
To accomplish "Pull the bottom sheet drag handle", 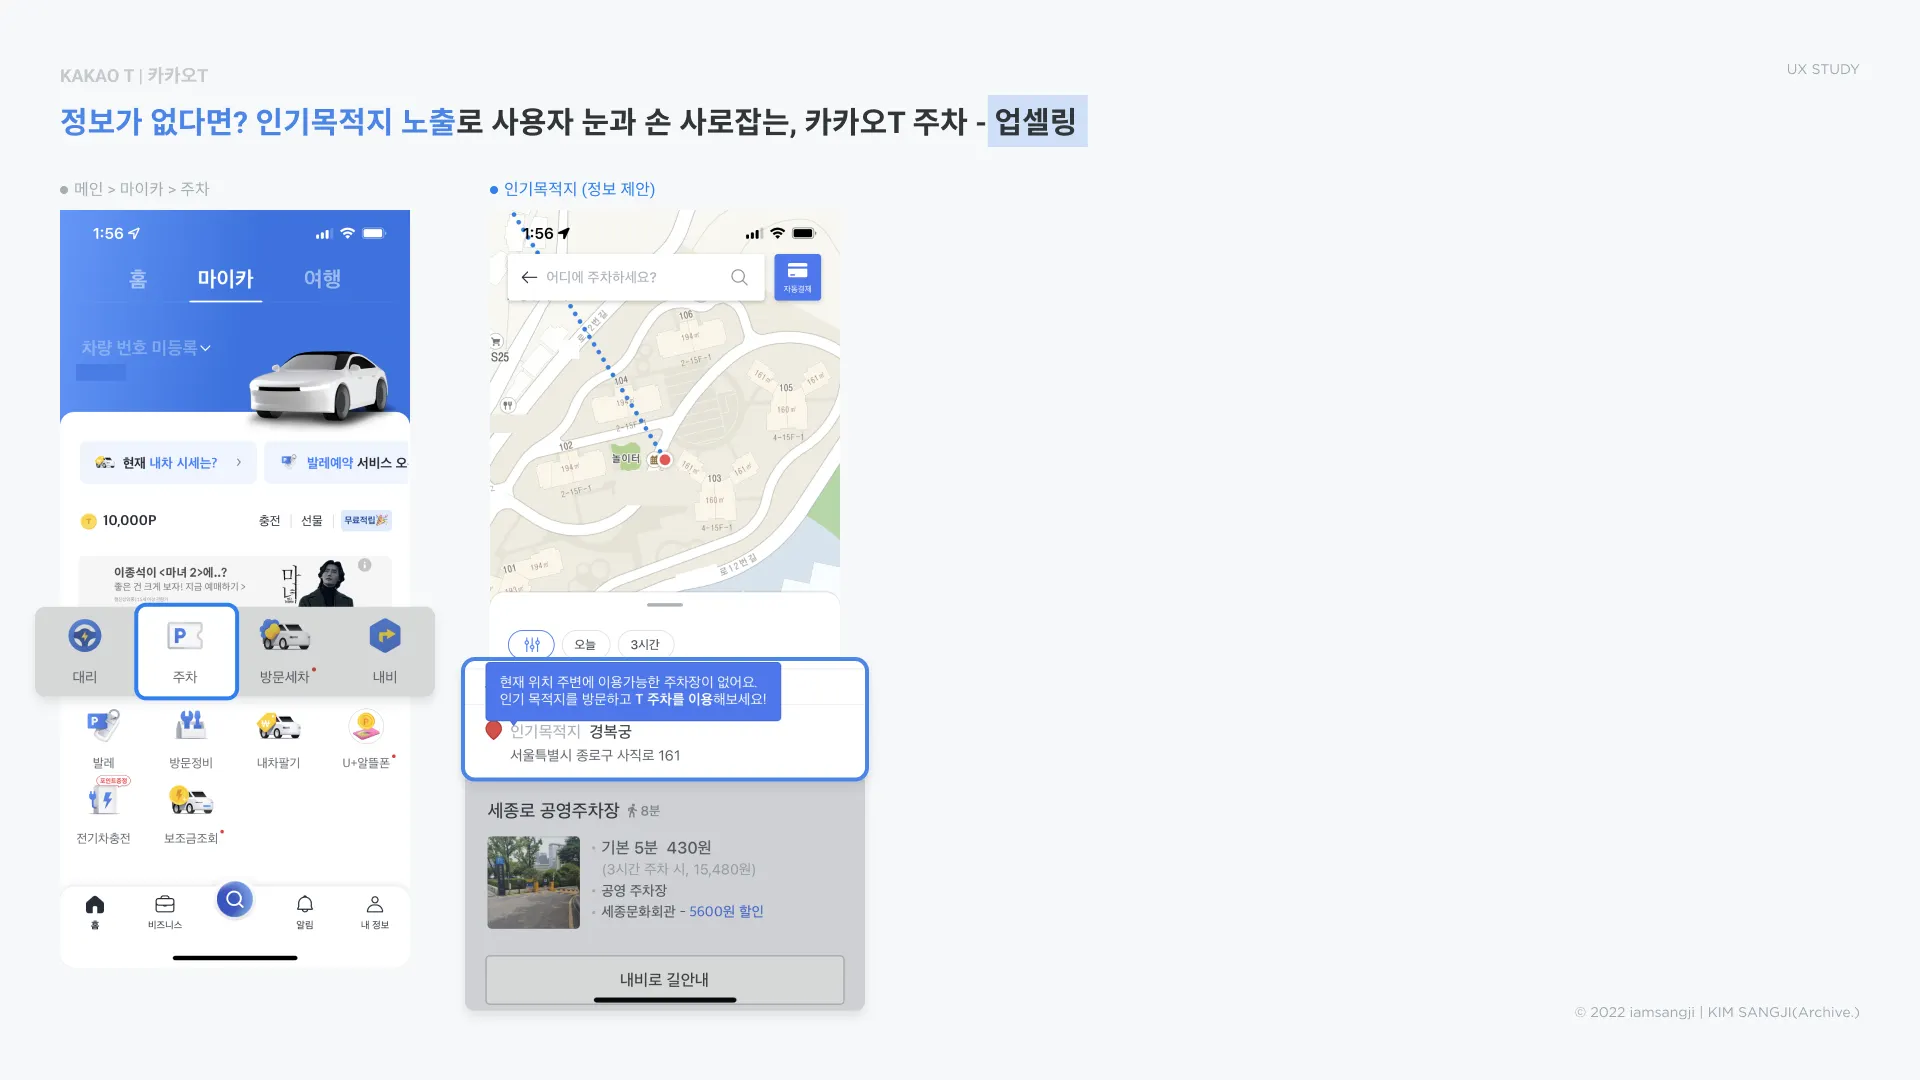I will (x=664, y=604).
